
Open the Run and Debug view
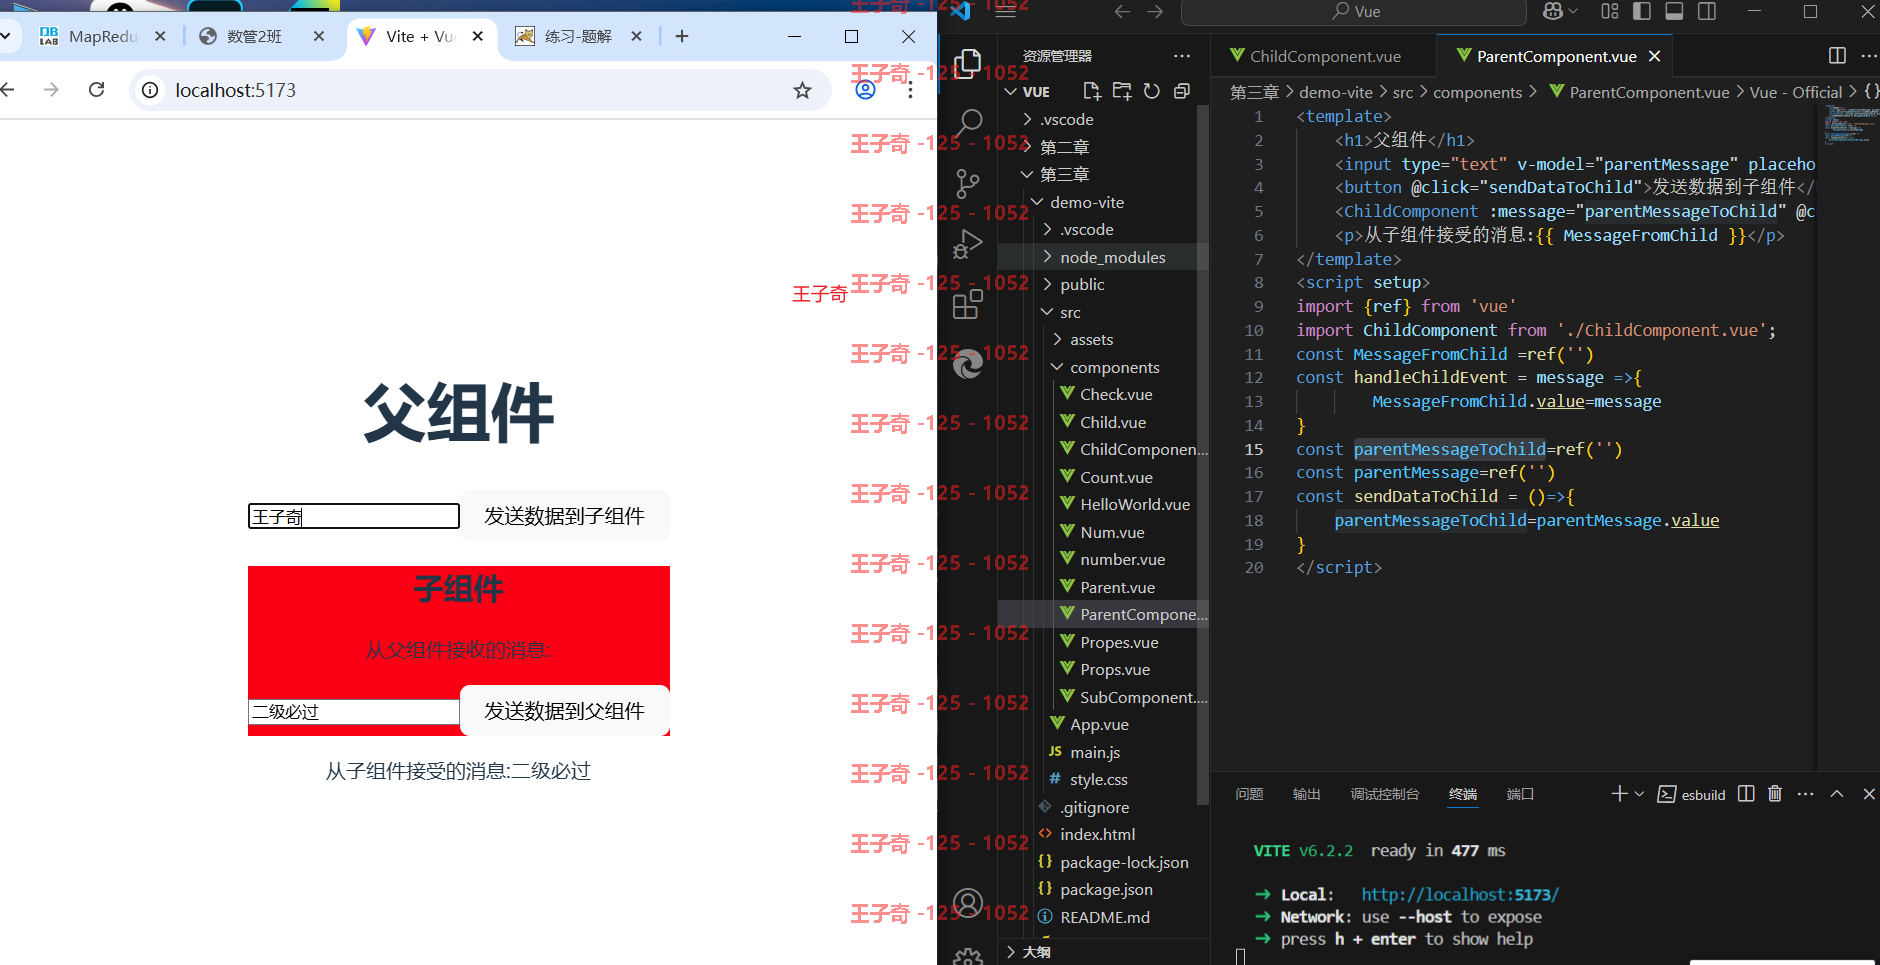tap(967, 244)
